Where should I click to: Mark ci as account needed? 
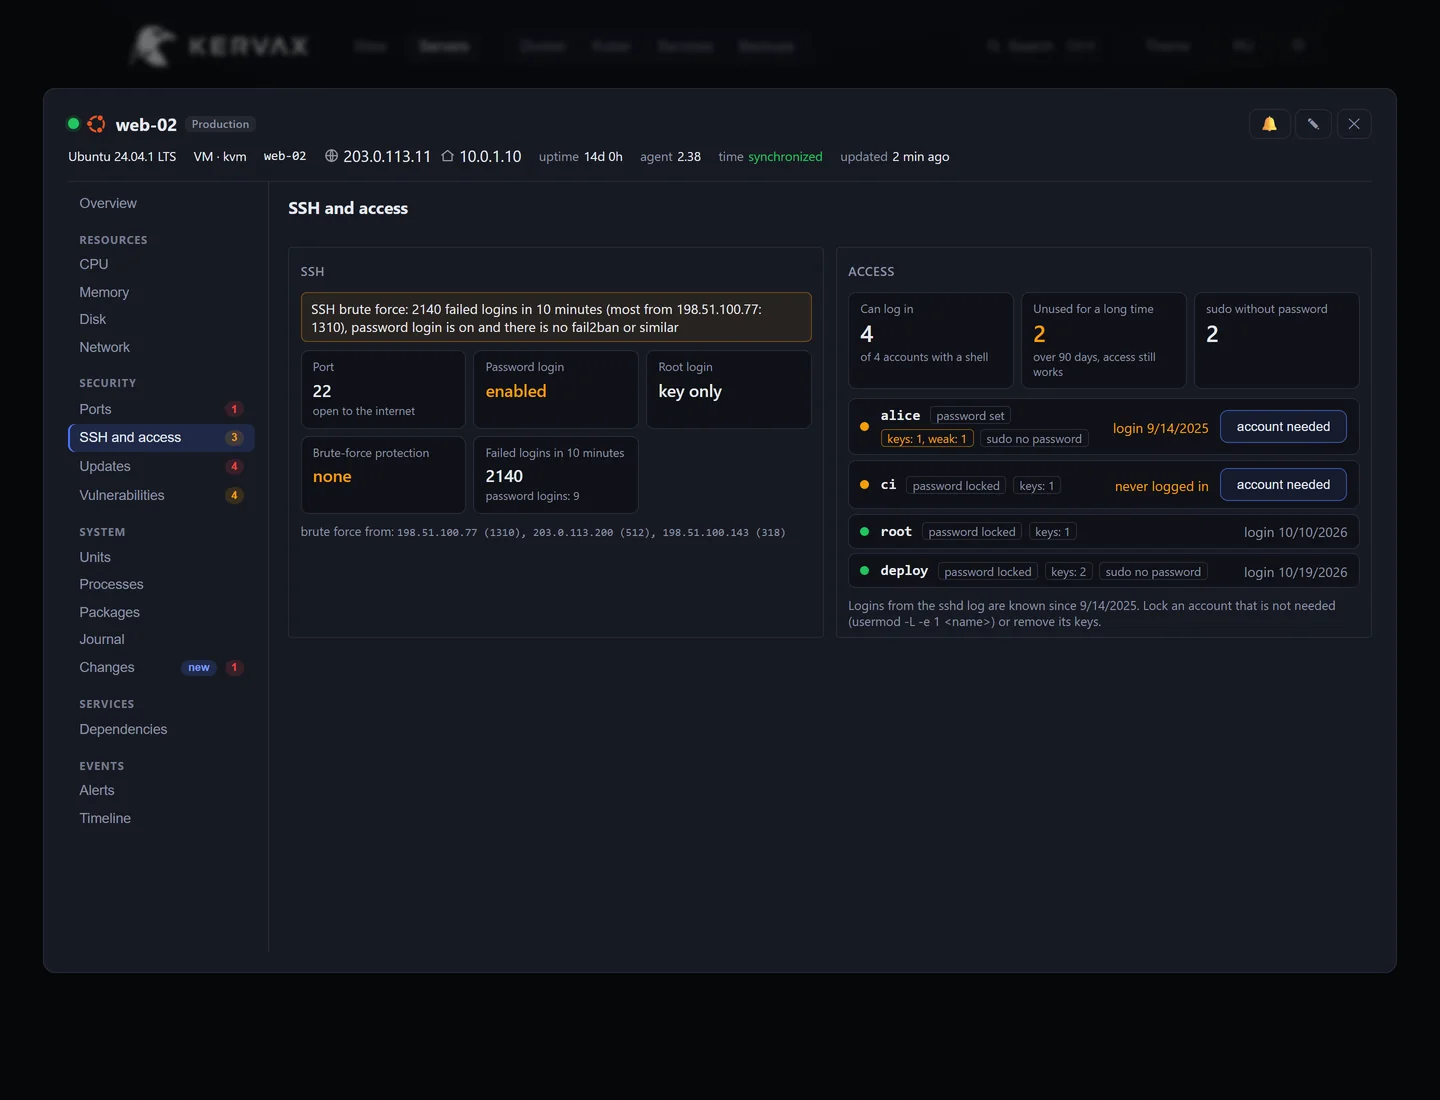pos(1283,485)
